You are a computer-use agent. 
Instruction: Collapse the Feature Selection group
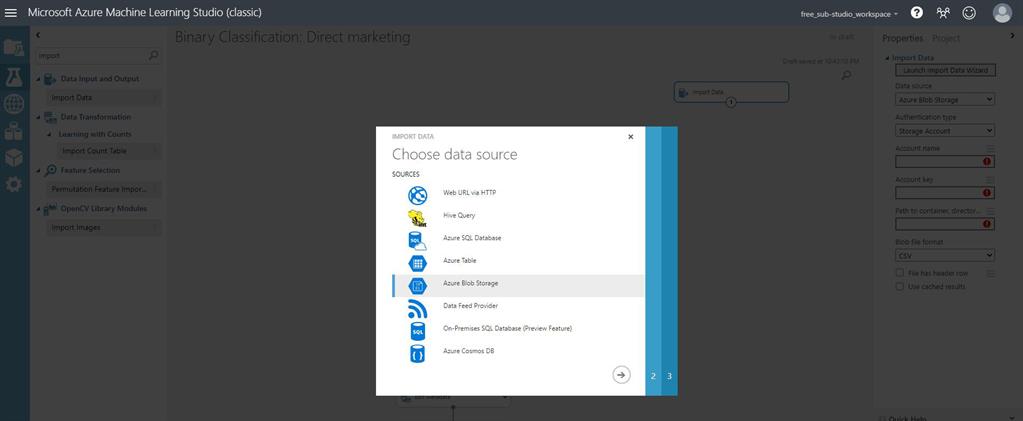[38, 171]
